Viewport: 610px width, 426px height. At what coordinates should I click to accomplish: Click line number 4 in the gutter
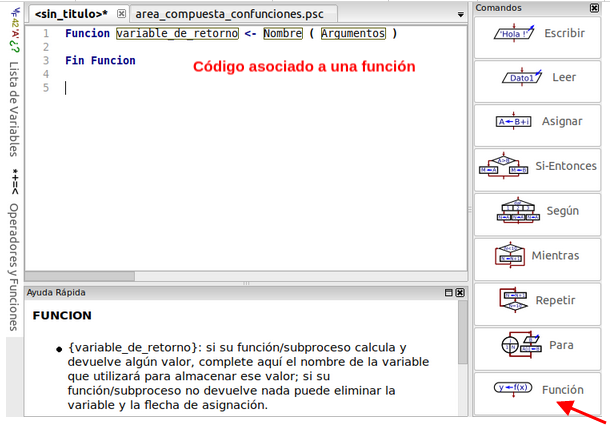point(46,74)
